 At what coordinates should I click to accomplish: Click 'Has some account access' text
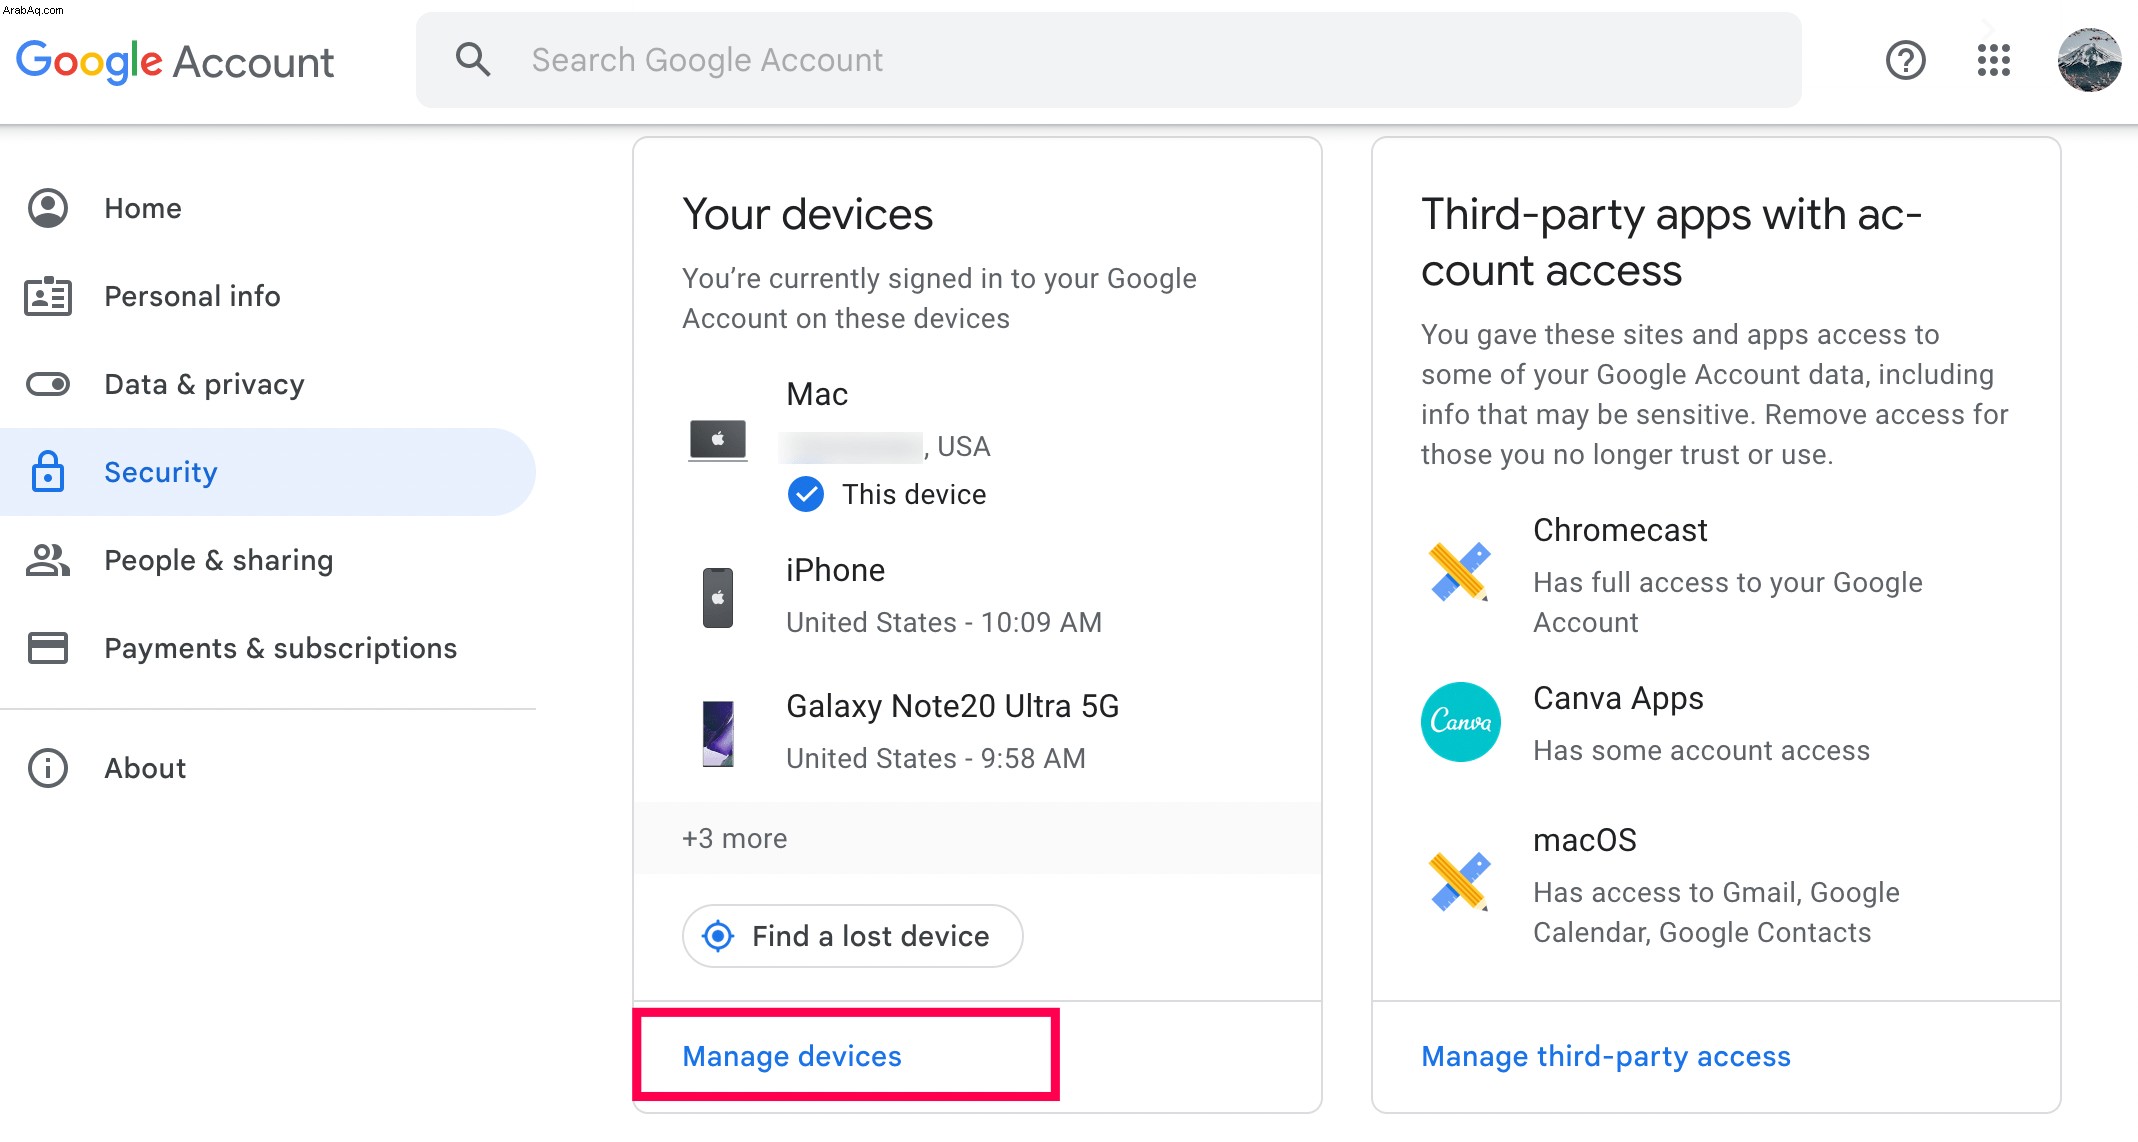1701,750
